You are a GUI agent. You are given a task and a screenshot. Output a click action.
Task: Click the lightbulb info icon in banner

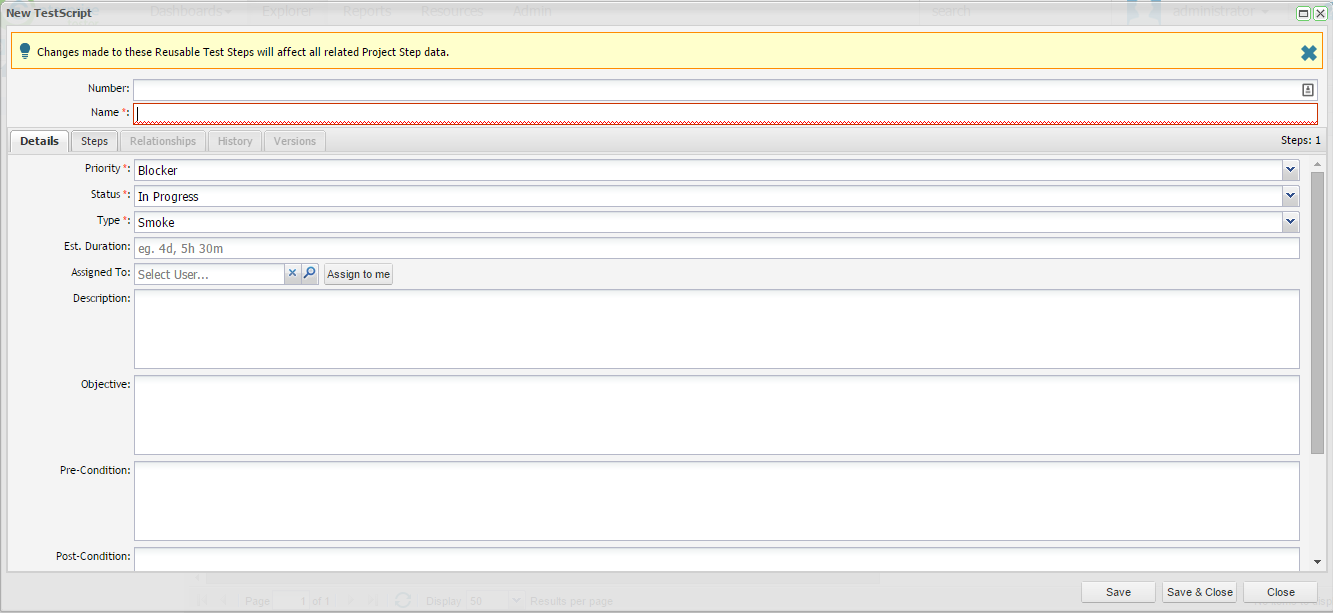[25, 51]
